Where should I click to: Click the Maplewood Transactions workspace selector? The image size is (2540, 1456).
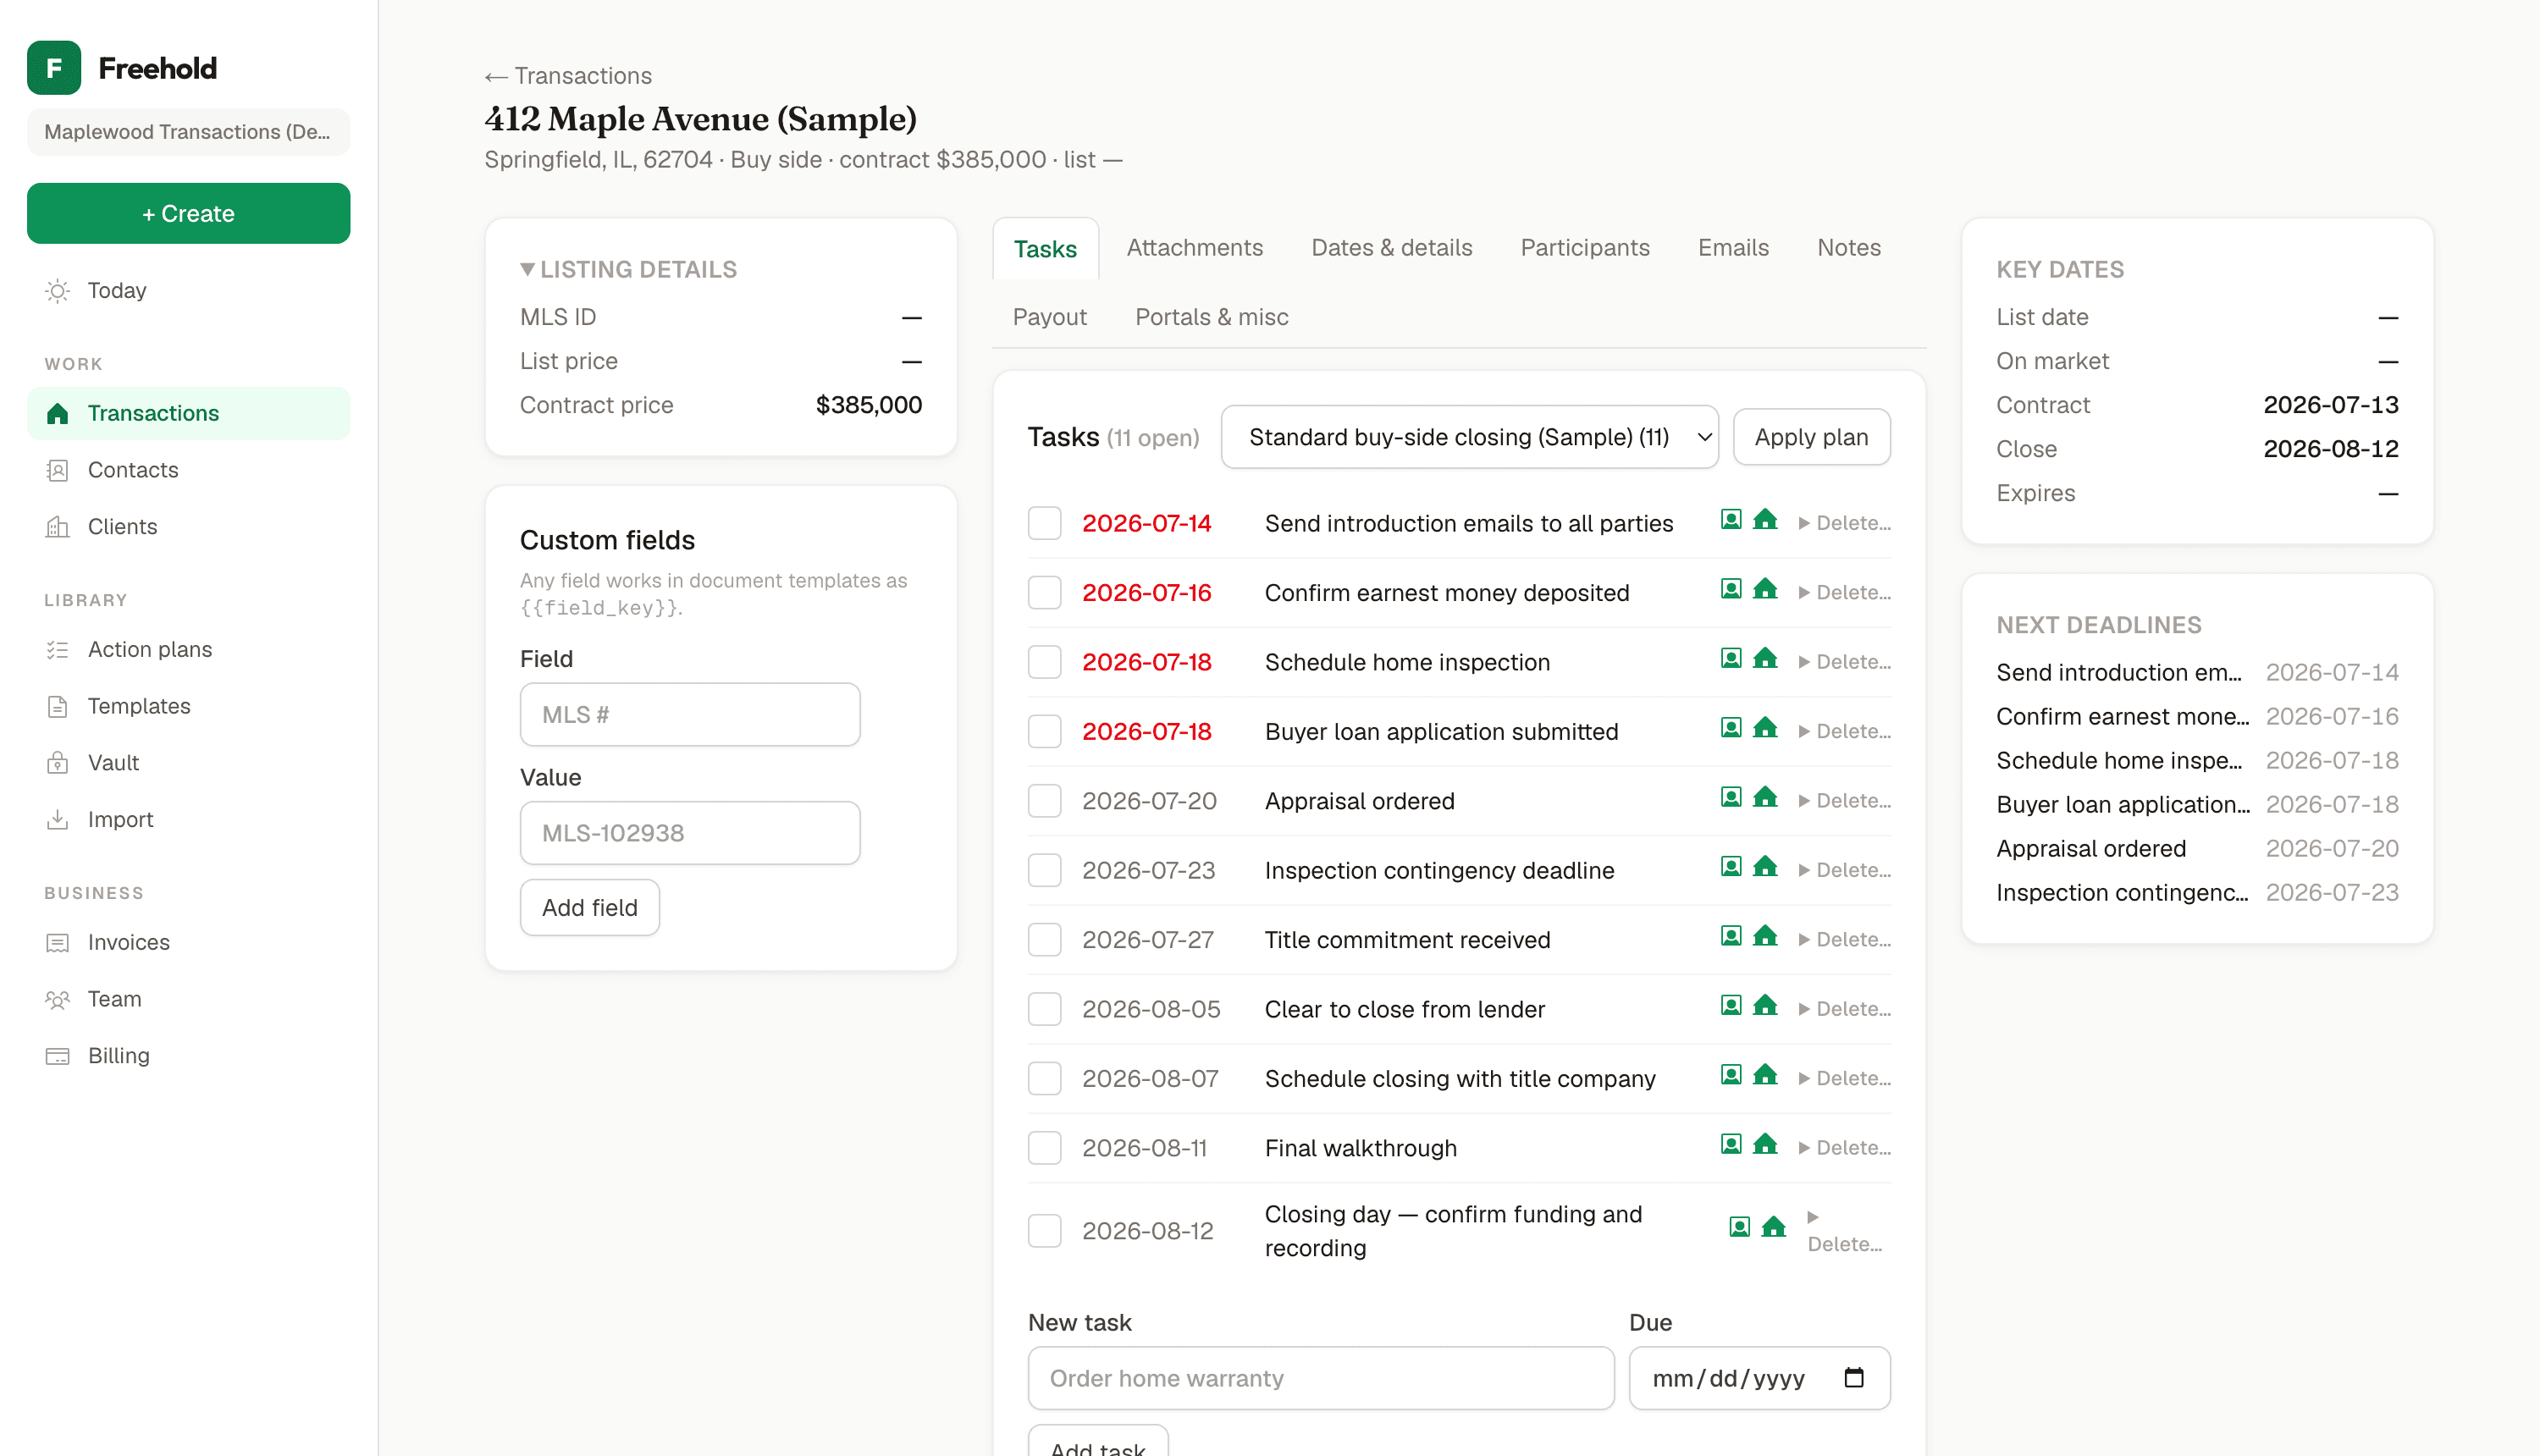click(188, 132)
